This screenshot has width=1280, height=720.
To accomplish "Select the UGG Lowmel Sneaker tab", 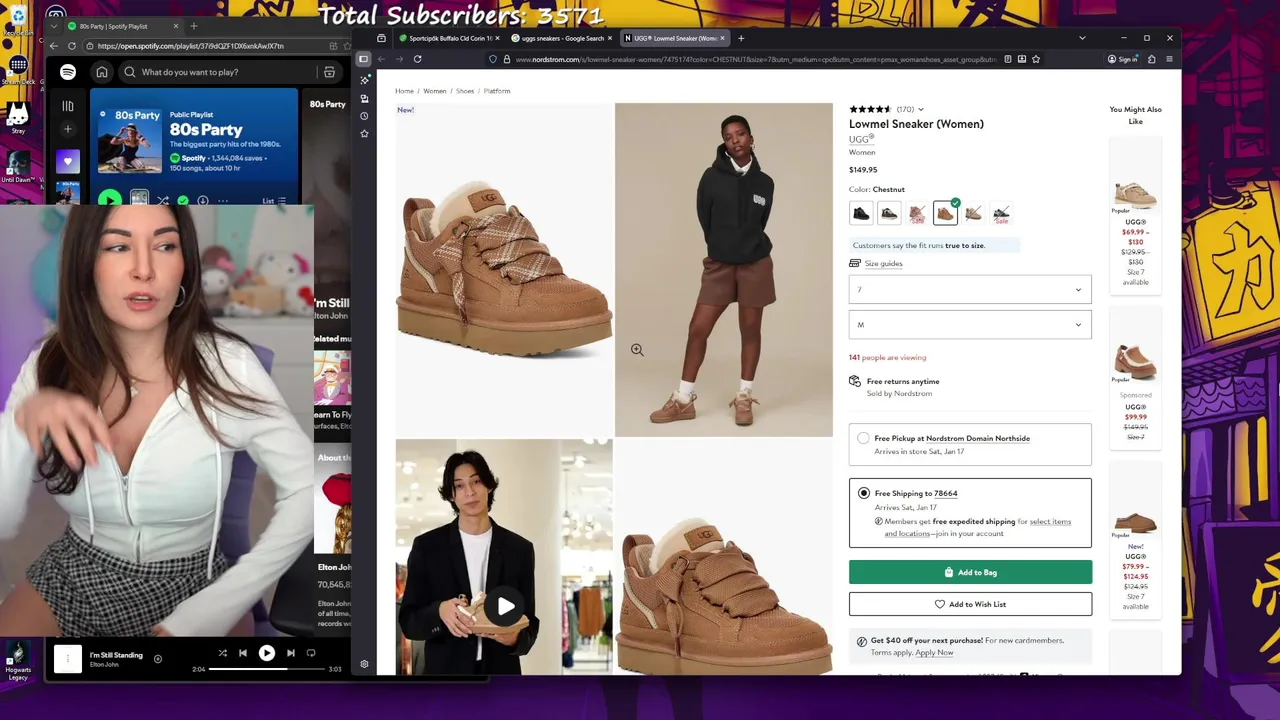I will 675,38.
